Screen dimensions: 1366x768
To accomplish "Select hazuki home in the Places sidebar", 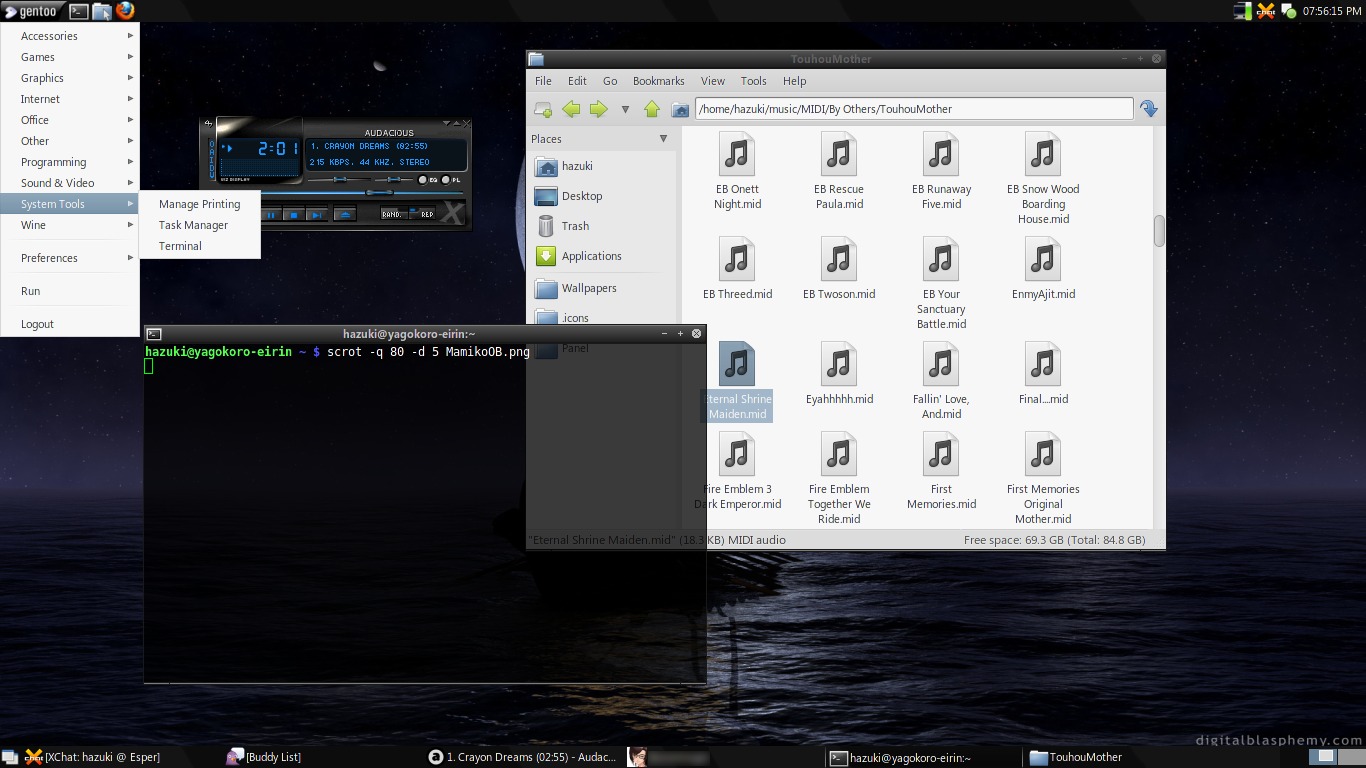I will (601, 166).
